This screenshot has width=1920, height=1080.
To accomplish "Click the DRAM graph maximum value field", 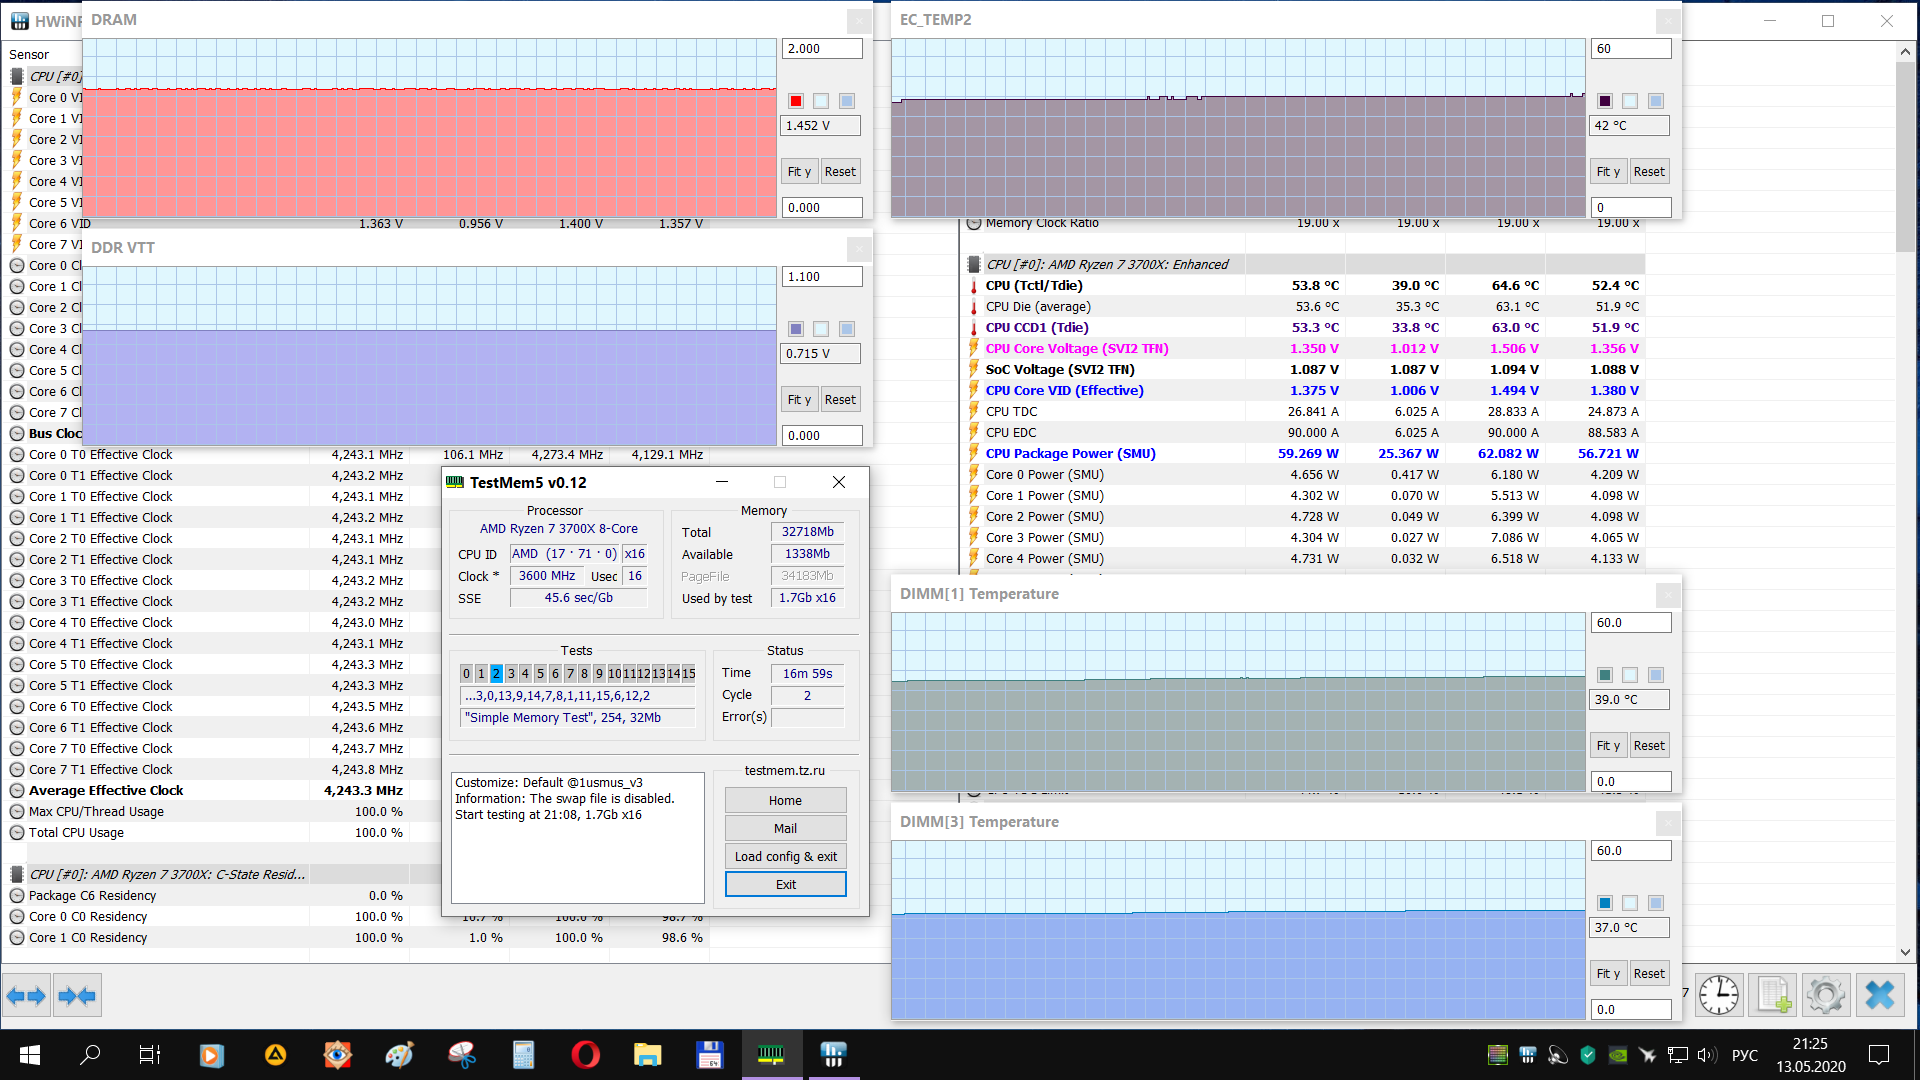I will click(x=821, y=48).
